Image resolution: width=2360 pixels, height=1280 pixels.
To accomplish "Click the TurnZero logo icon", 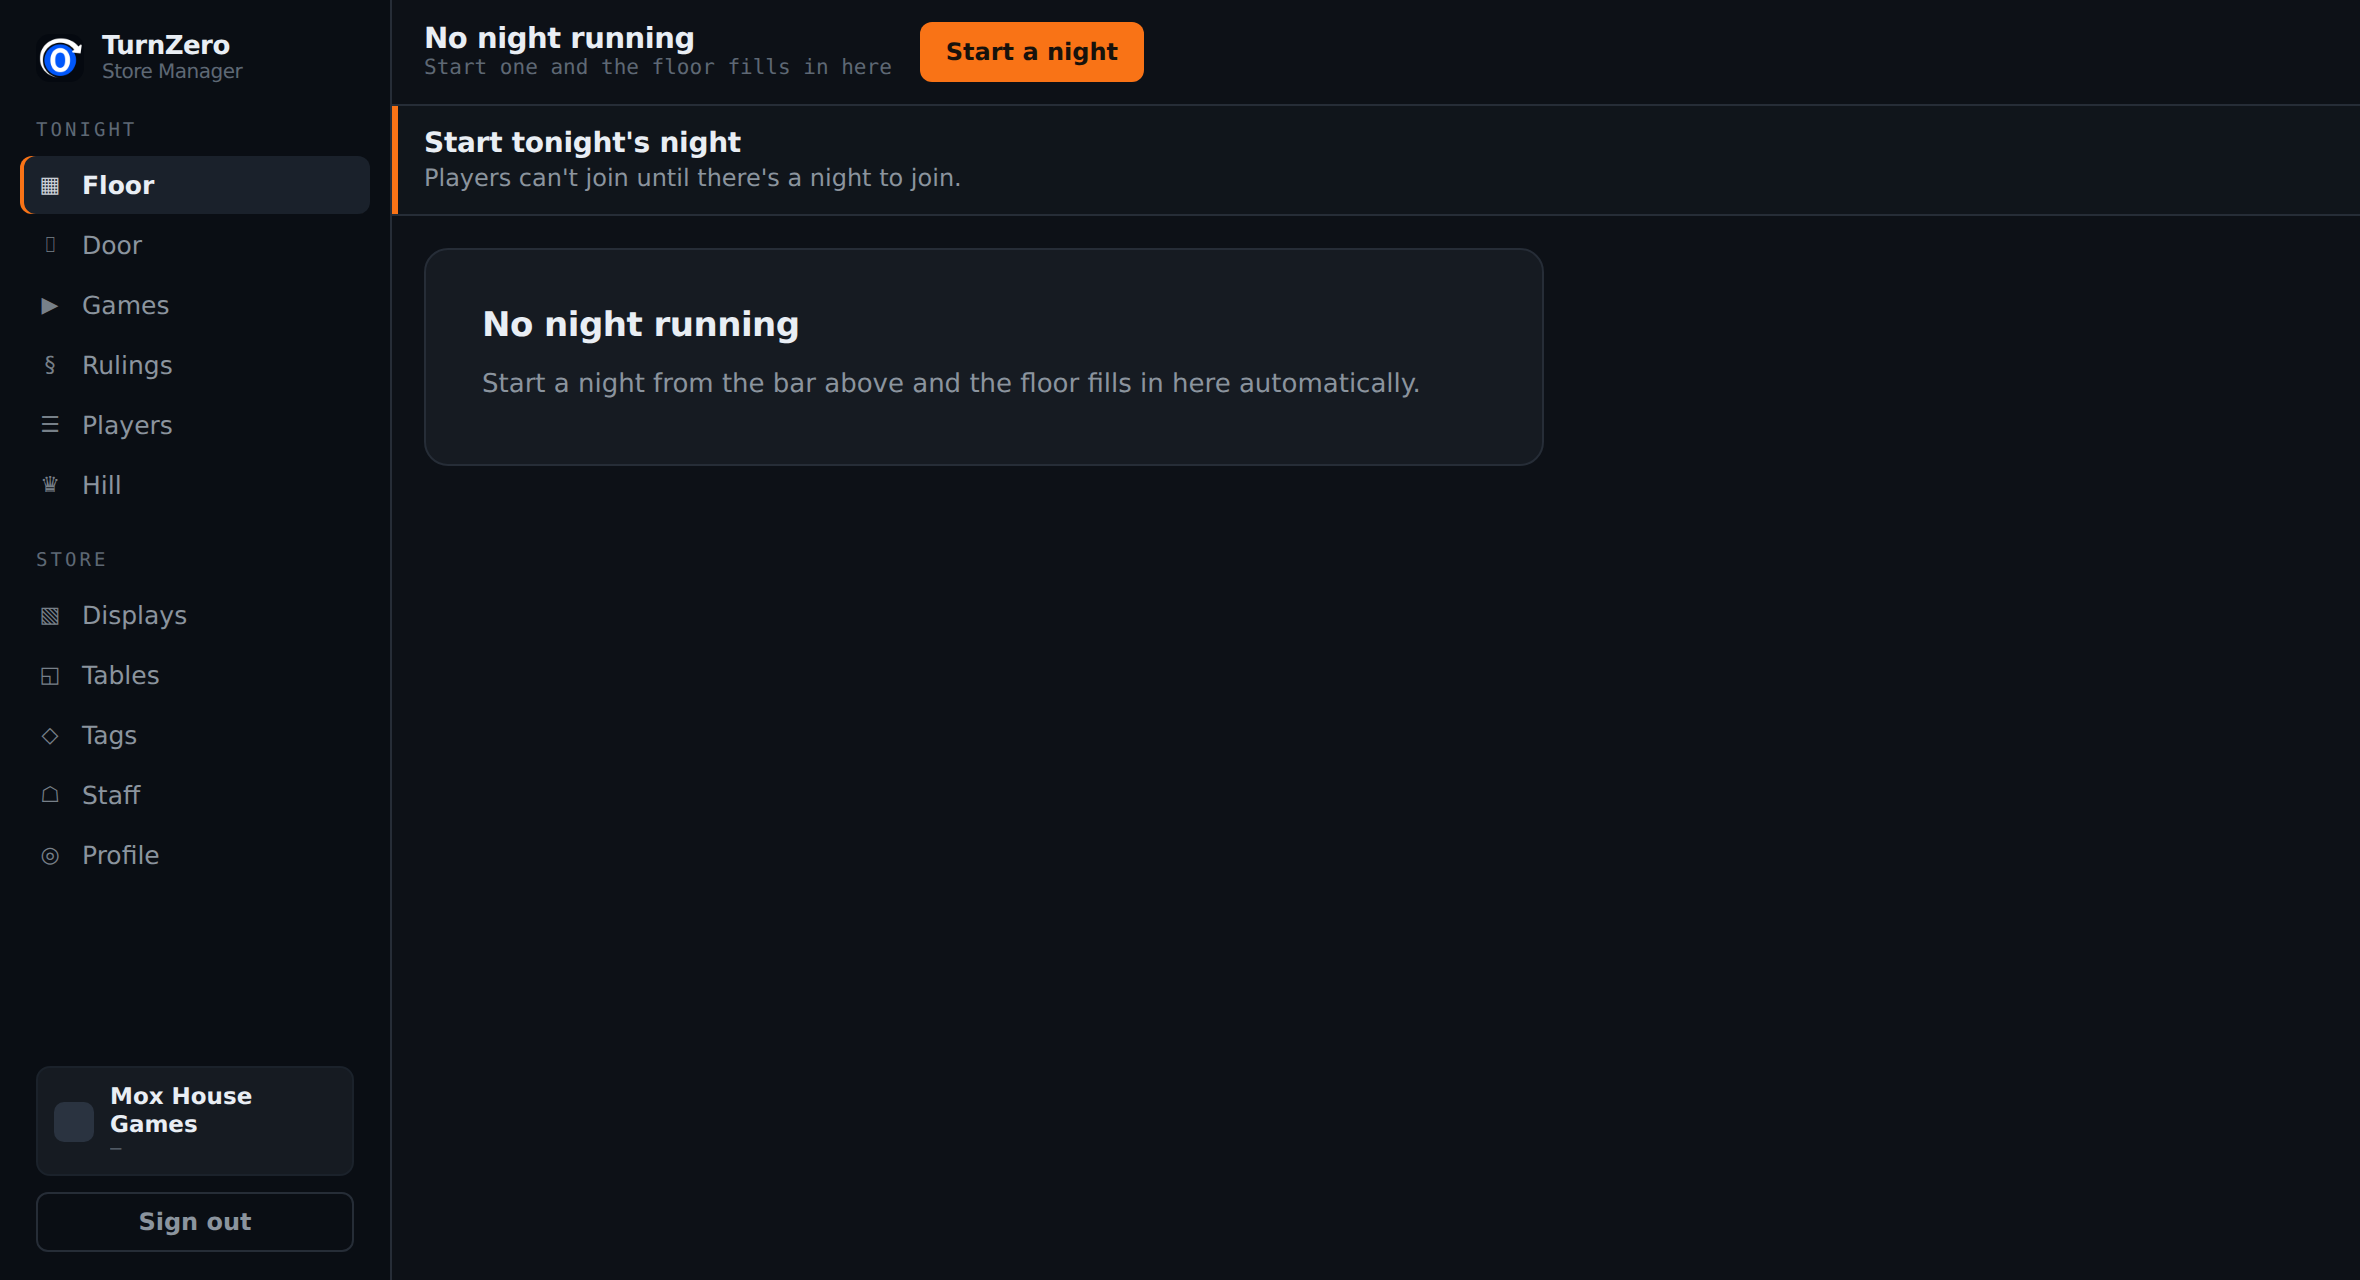I will pyautogui.click(x=60, y=58).
